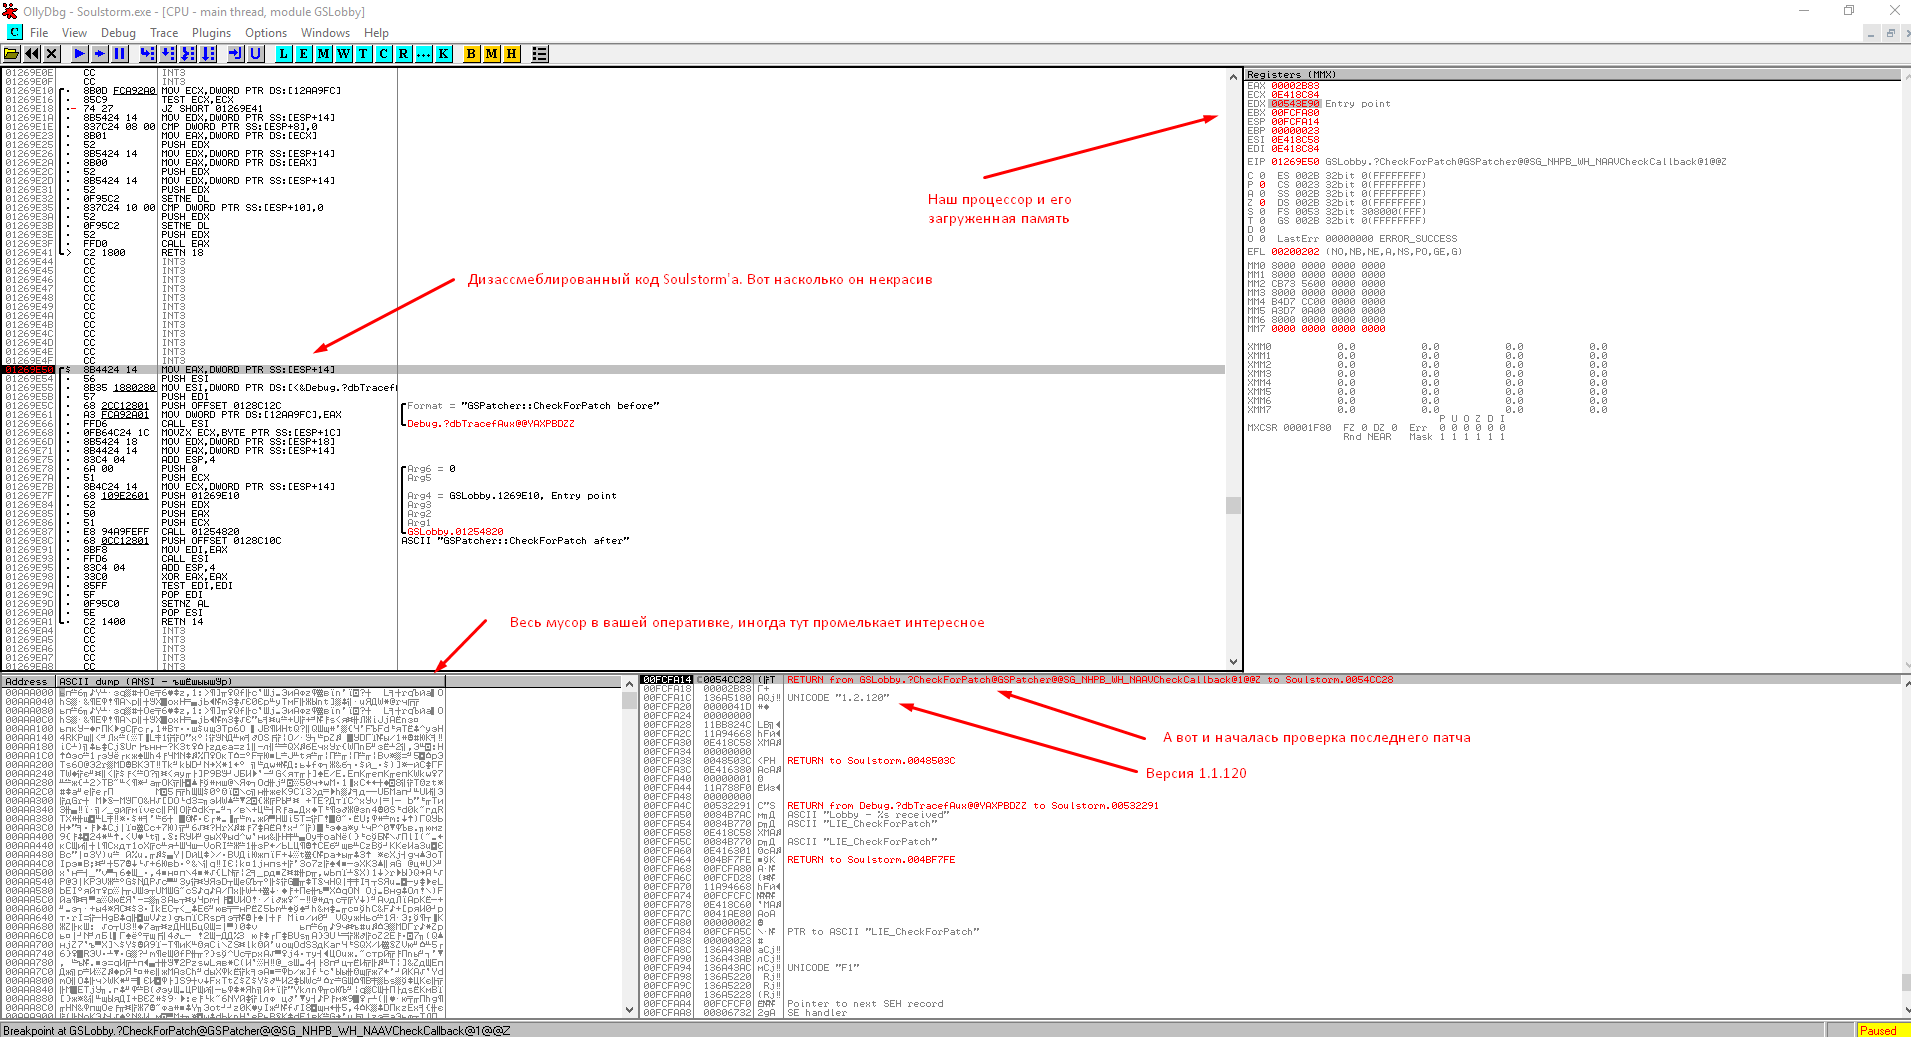Click the ESP register value 00FCFA14
The width and height of the screenshot is (1911, 1037).
click(x=1295, y=122)
